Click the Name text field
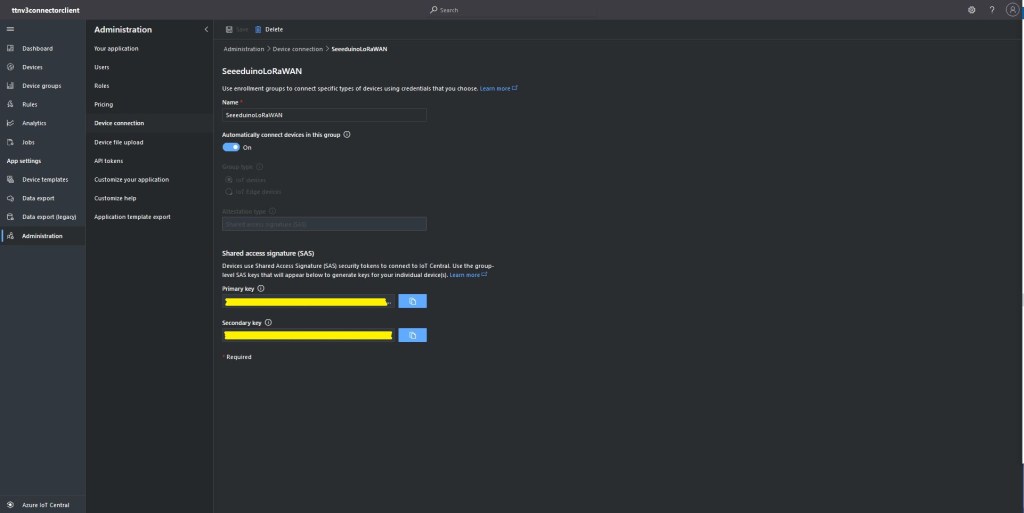 pyautogui.click(x=324, y=115)
